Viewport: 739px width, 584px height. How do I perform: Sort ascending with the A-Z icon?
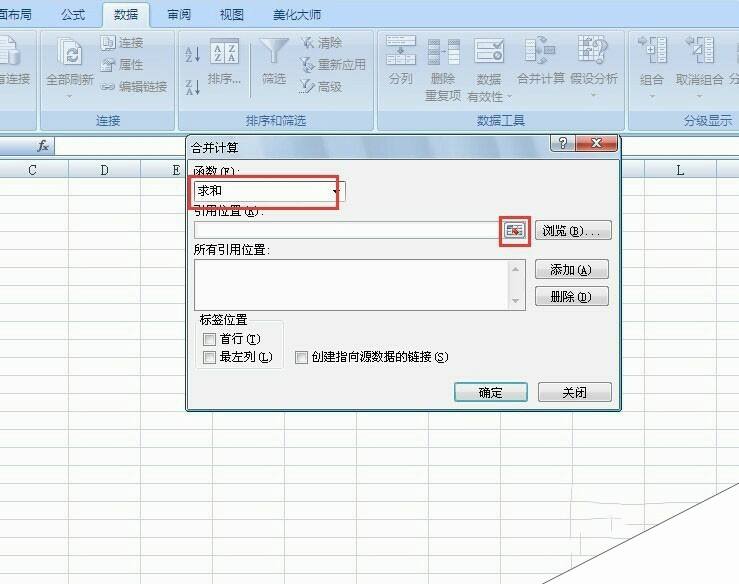[193, 54]
